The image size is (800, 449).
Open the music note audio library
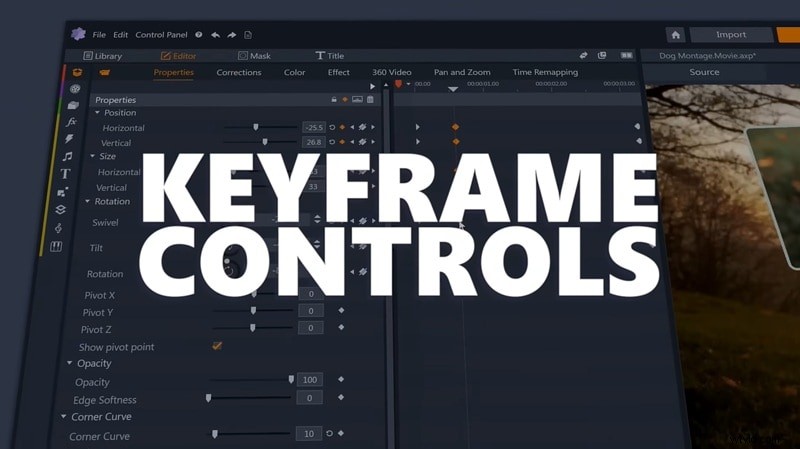[68, 157]
